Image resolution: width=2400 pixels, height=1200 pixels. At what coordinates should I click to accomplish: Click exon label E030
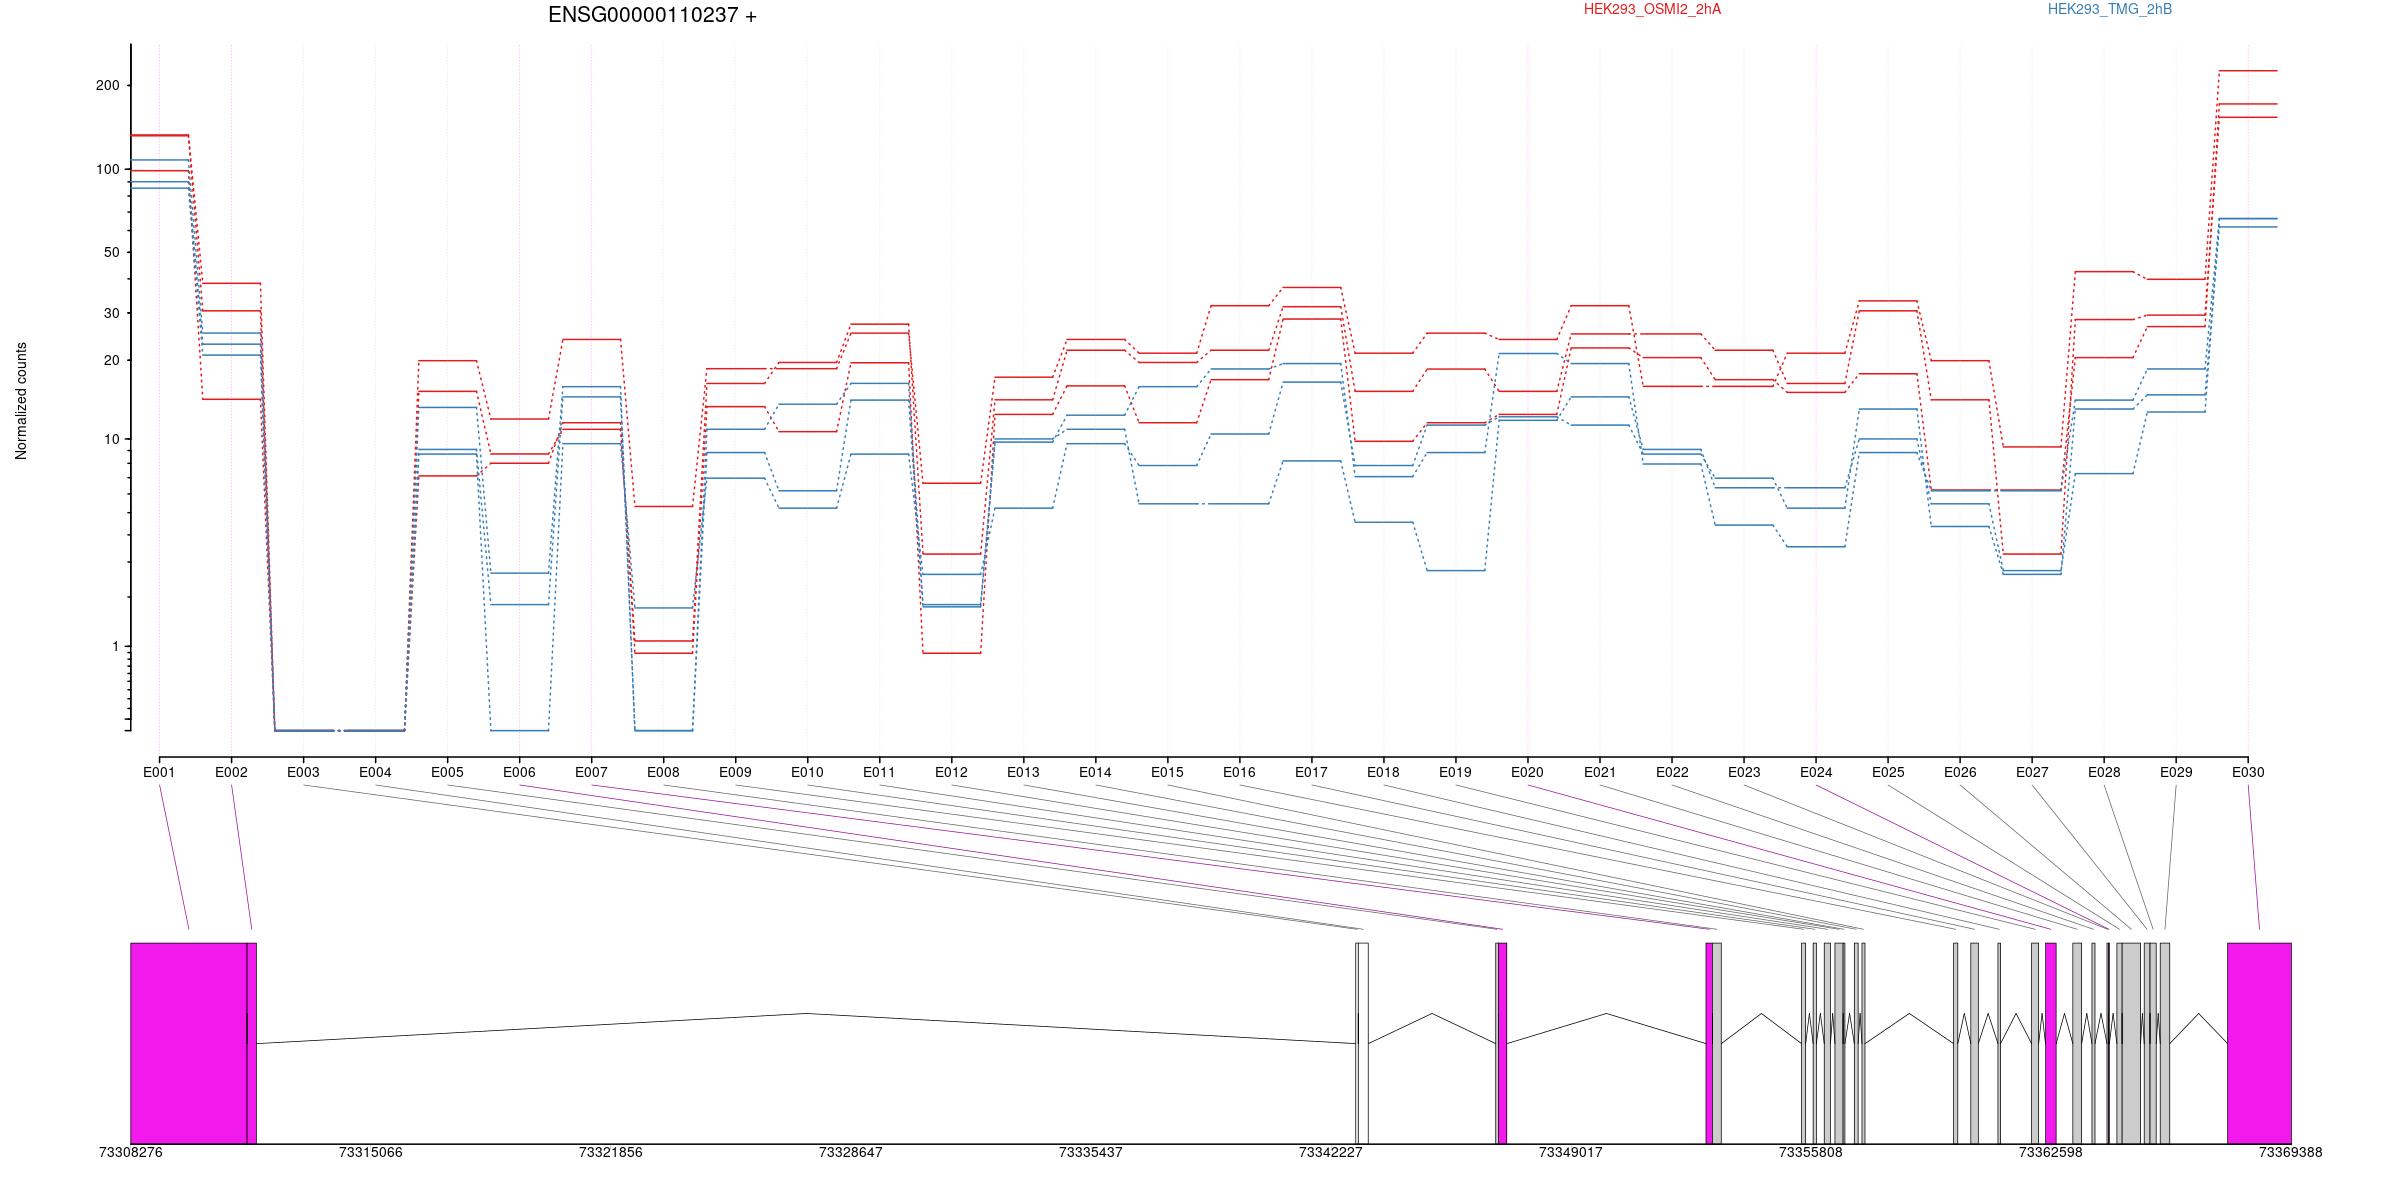tap(2248, 772)
